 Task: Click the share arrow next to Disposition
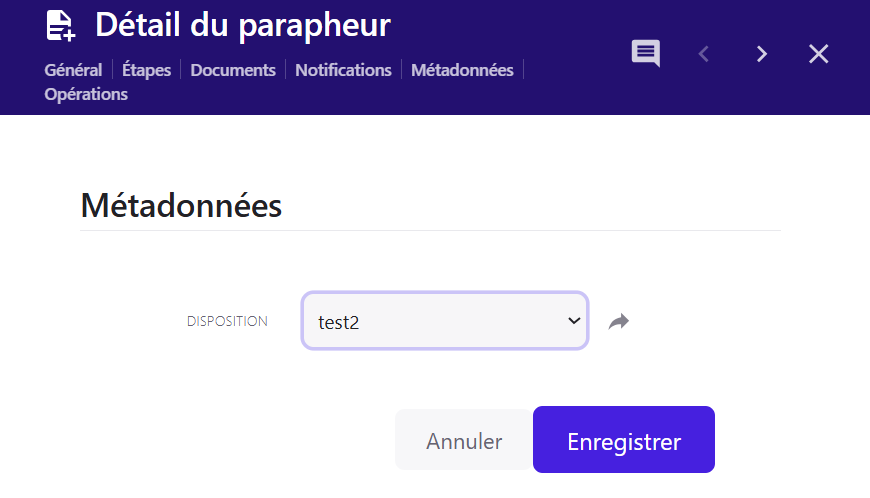[620, 321]
